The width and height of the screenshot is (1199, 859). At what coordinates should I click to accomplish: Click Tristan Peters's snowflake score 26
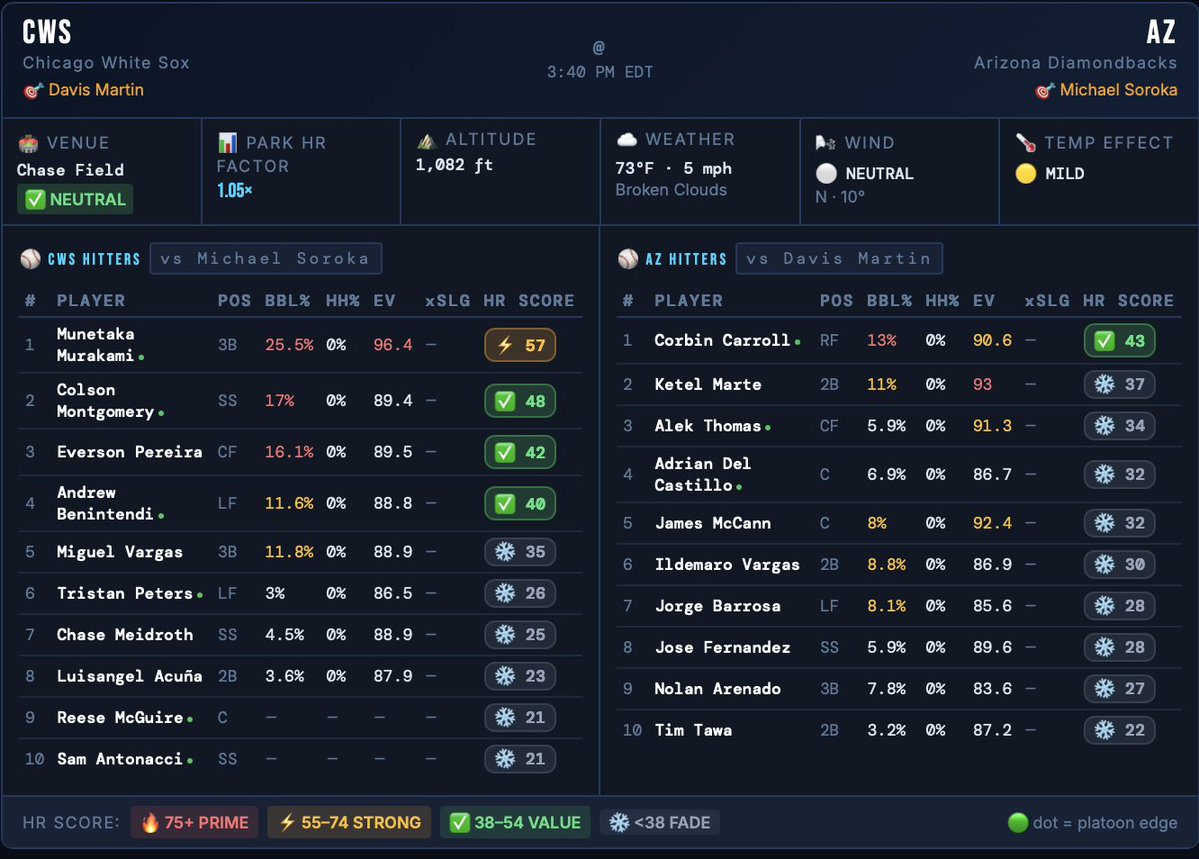click(520, 593)
